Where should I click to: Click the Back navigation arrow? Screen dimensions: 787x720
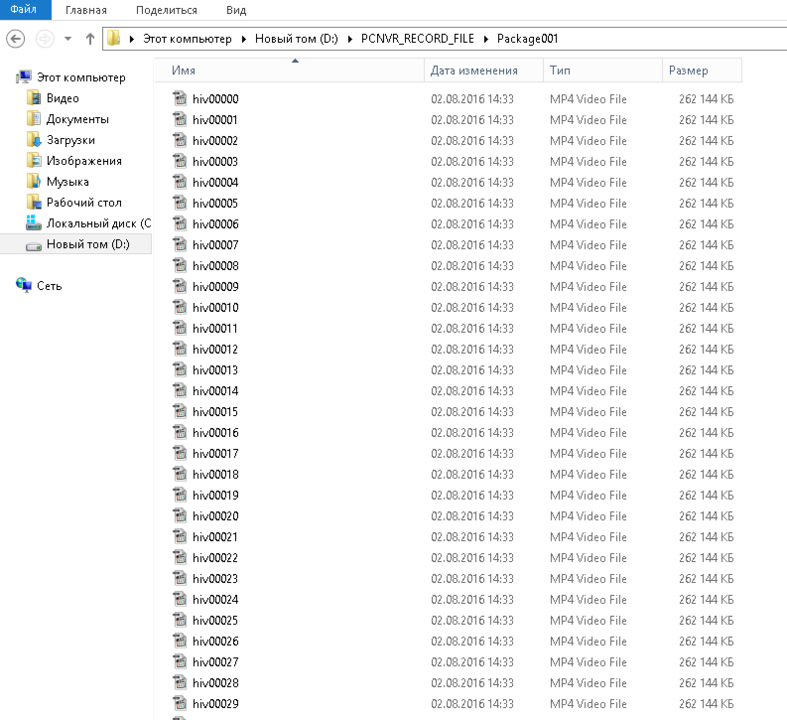[16, 39]
